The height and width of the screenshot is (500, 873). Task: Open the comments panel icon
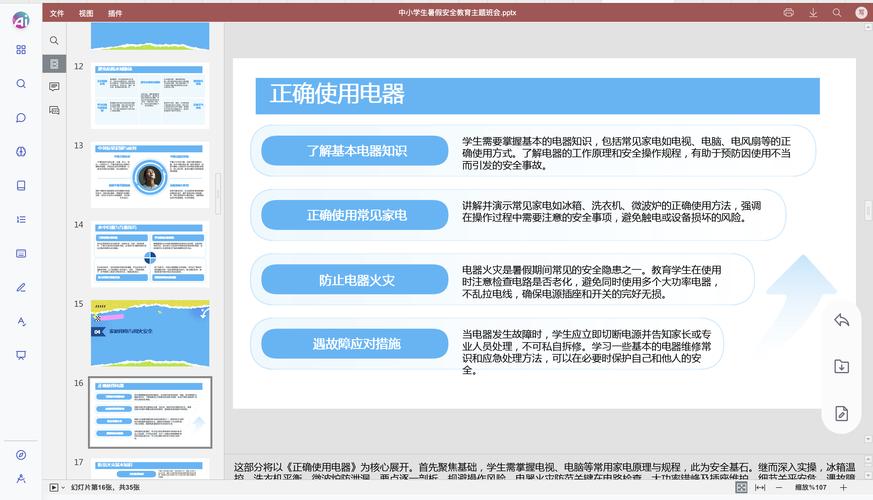[54, 110]
